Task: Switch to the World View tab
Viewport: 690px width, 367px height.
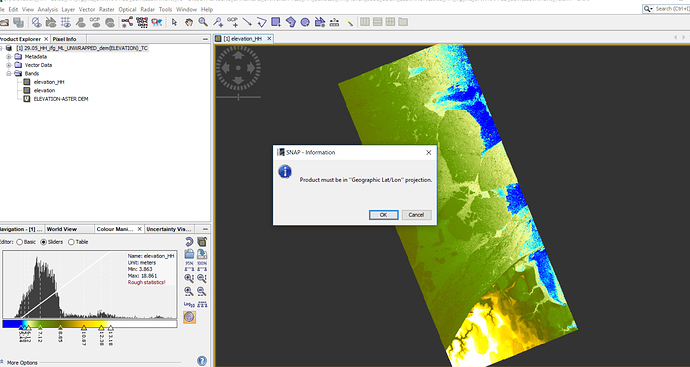Action: click(62, 229)
